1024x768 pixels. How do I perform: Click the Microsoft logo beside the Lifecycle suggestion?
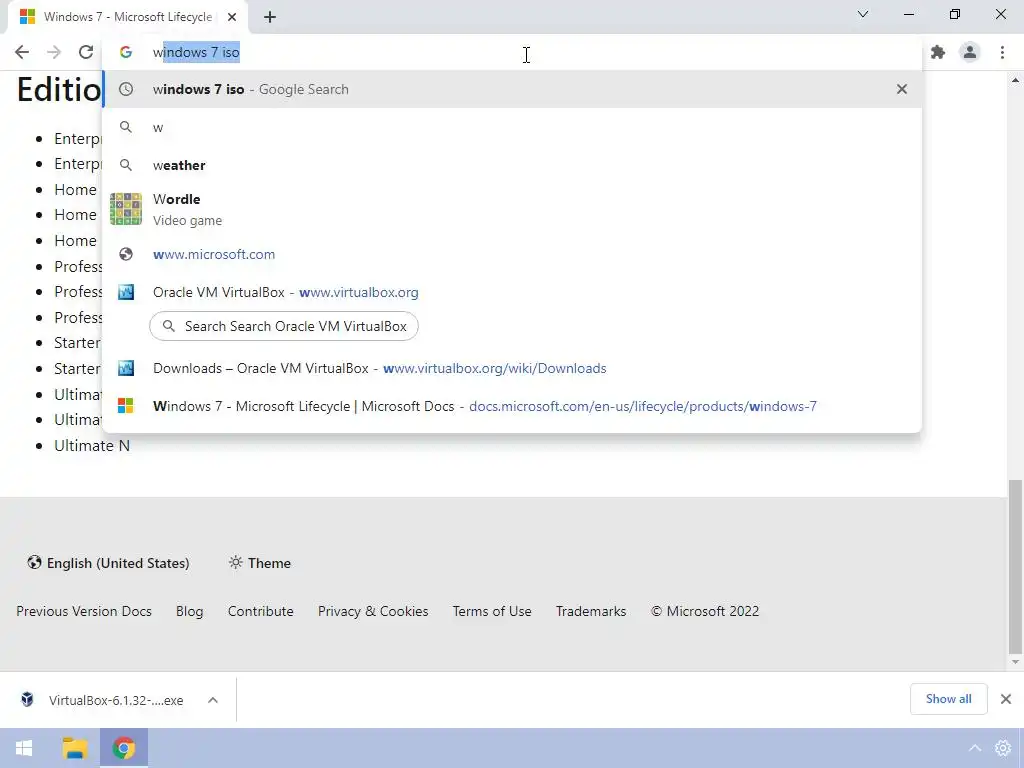[x=125, y=406]
